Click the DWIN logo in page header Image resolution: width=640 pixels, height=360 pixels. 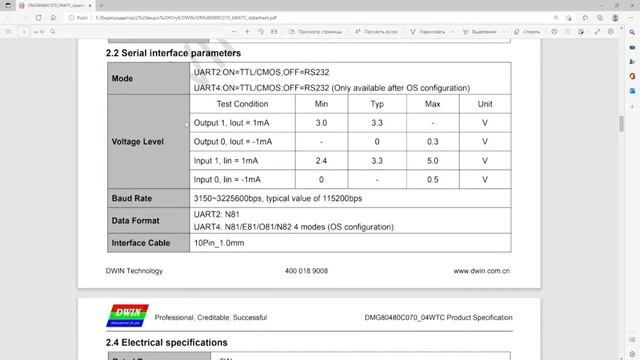[x=127, y=316]
